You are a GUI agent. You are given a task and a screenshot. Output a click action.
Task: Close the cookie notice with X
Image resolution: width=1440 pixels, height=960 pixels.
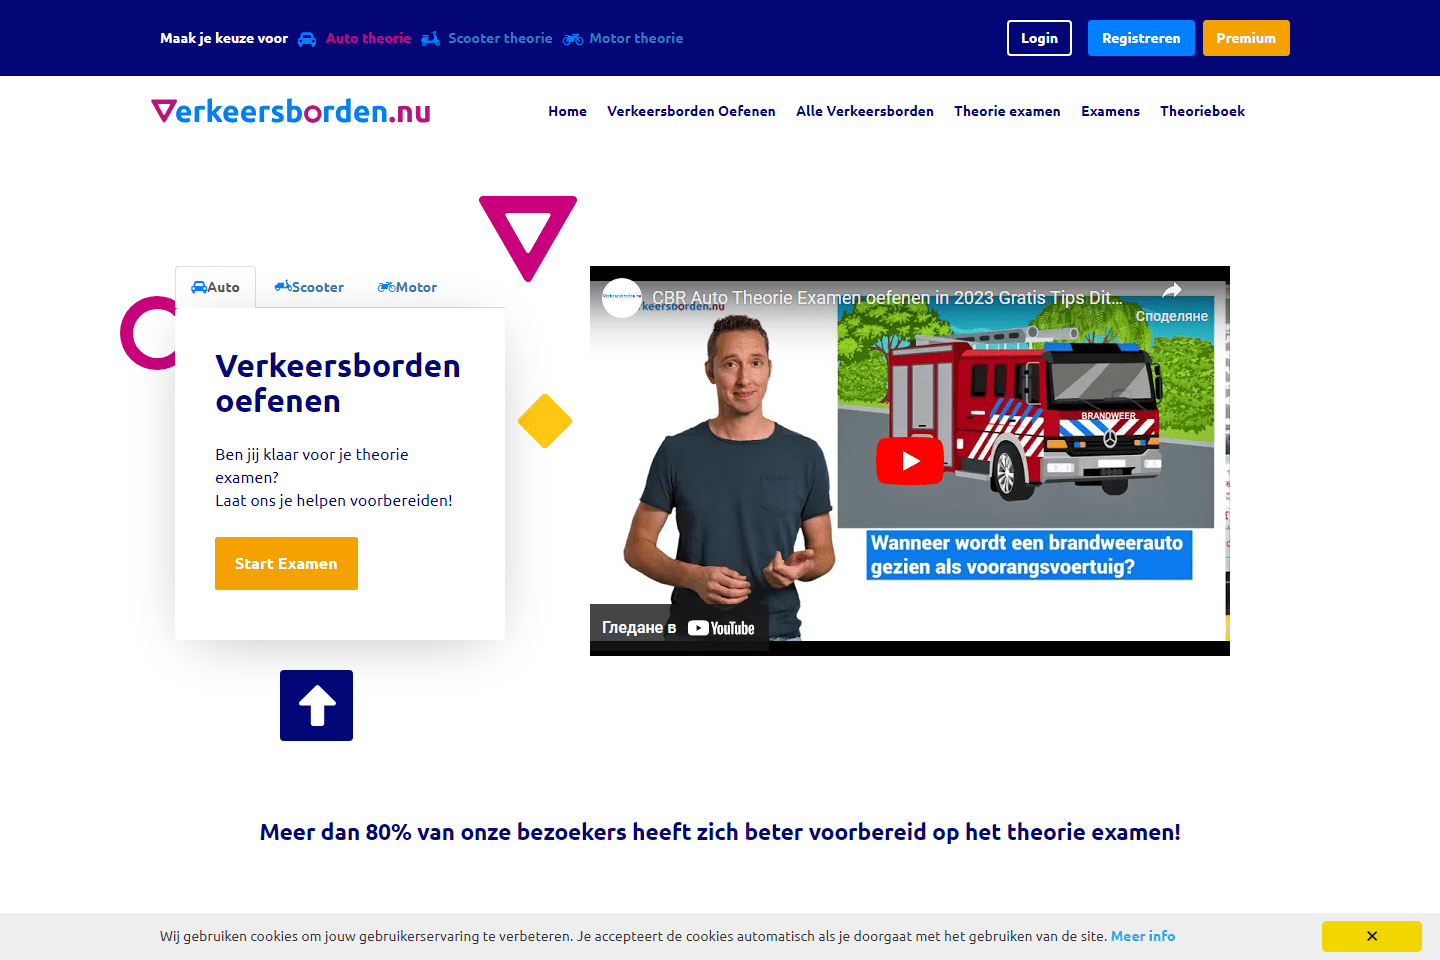(1372, 936)
